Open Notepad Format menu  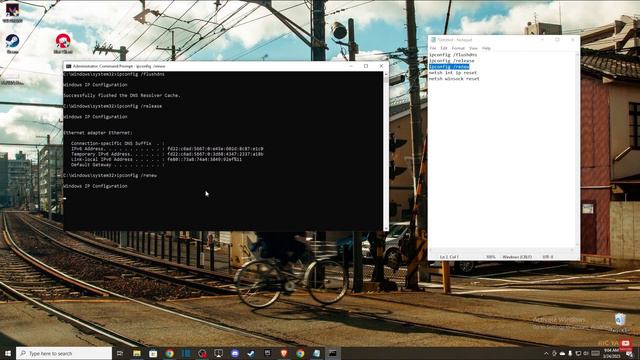coord(458,48)
